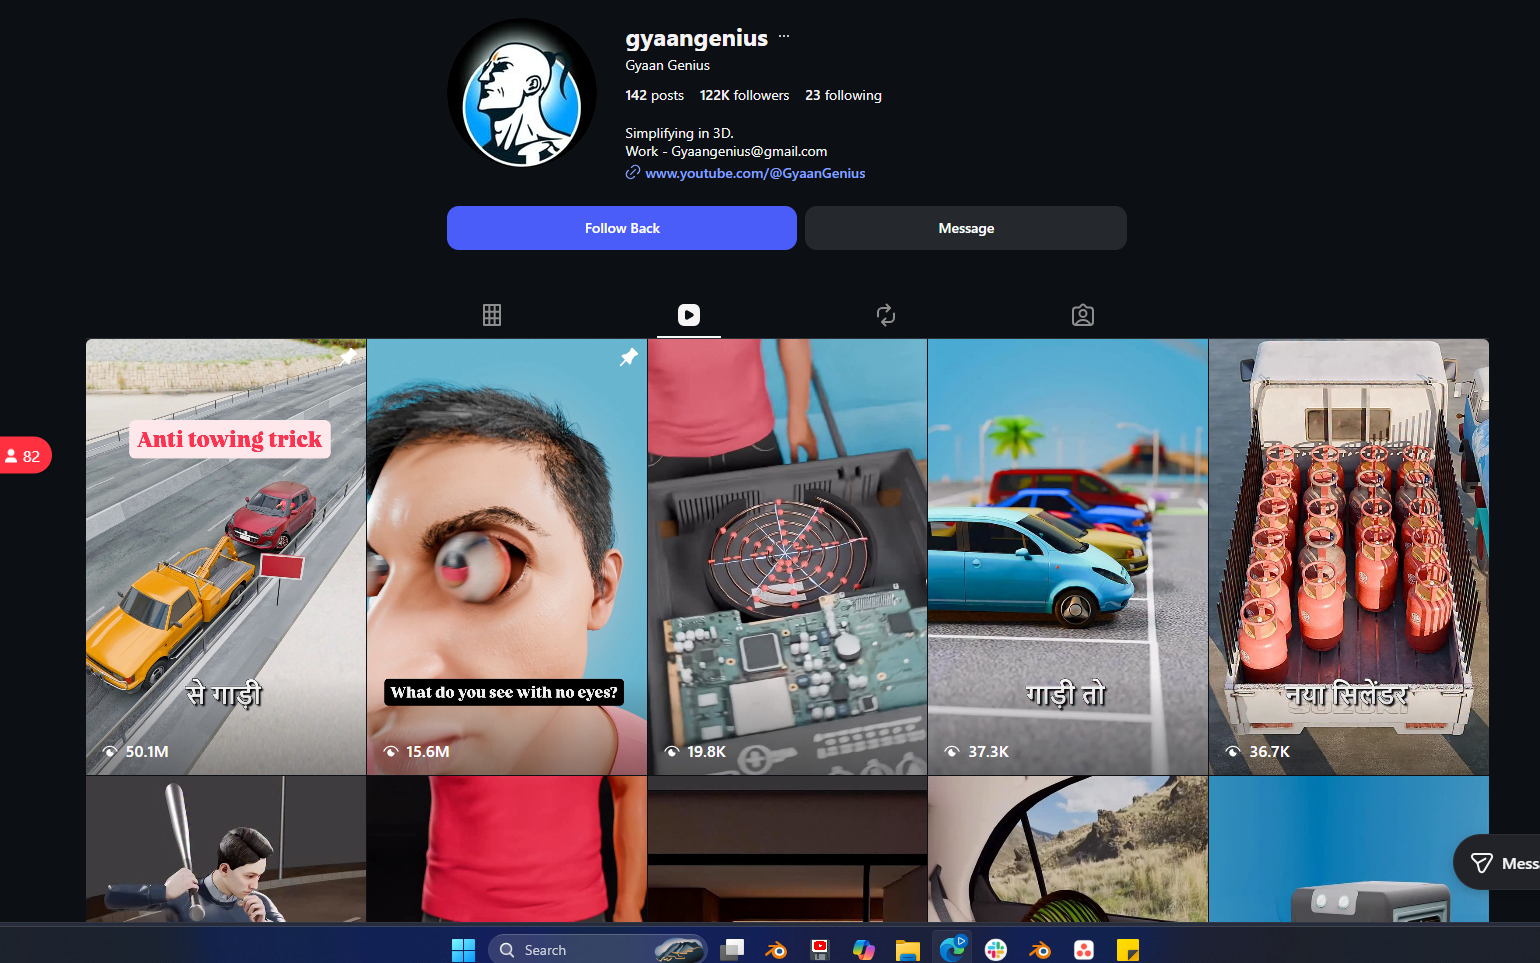This screenshot has height=963, width=1540.
Task: Switch to the Reposts tab
Action: (886, 315)
